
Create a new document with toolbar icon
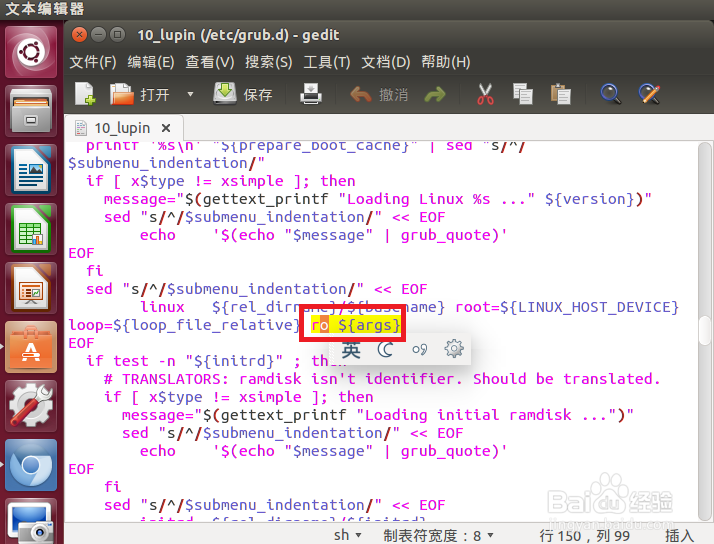(x=85, y=94)
